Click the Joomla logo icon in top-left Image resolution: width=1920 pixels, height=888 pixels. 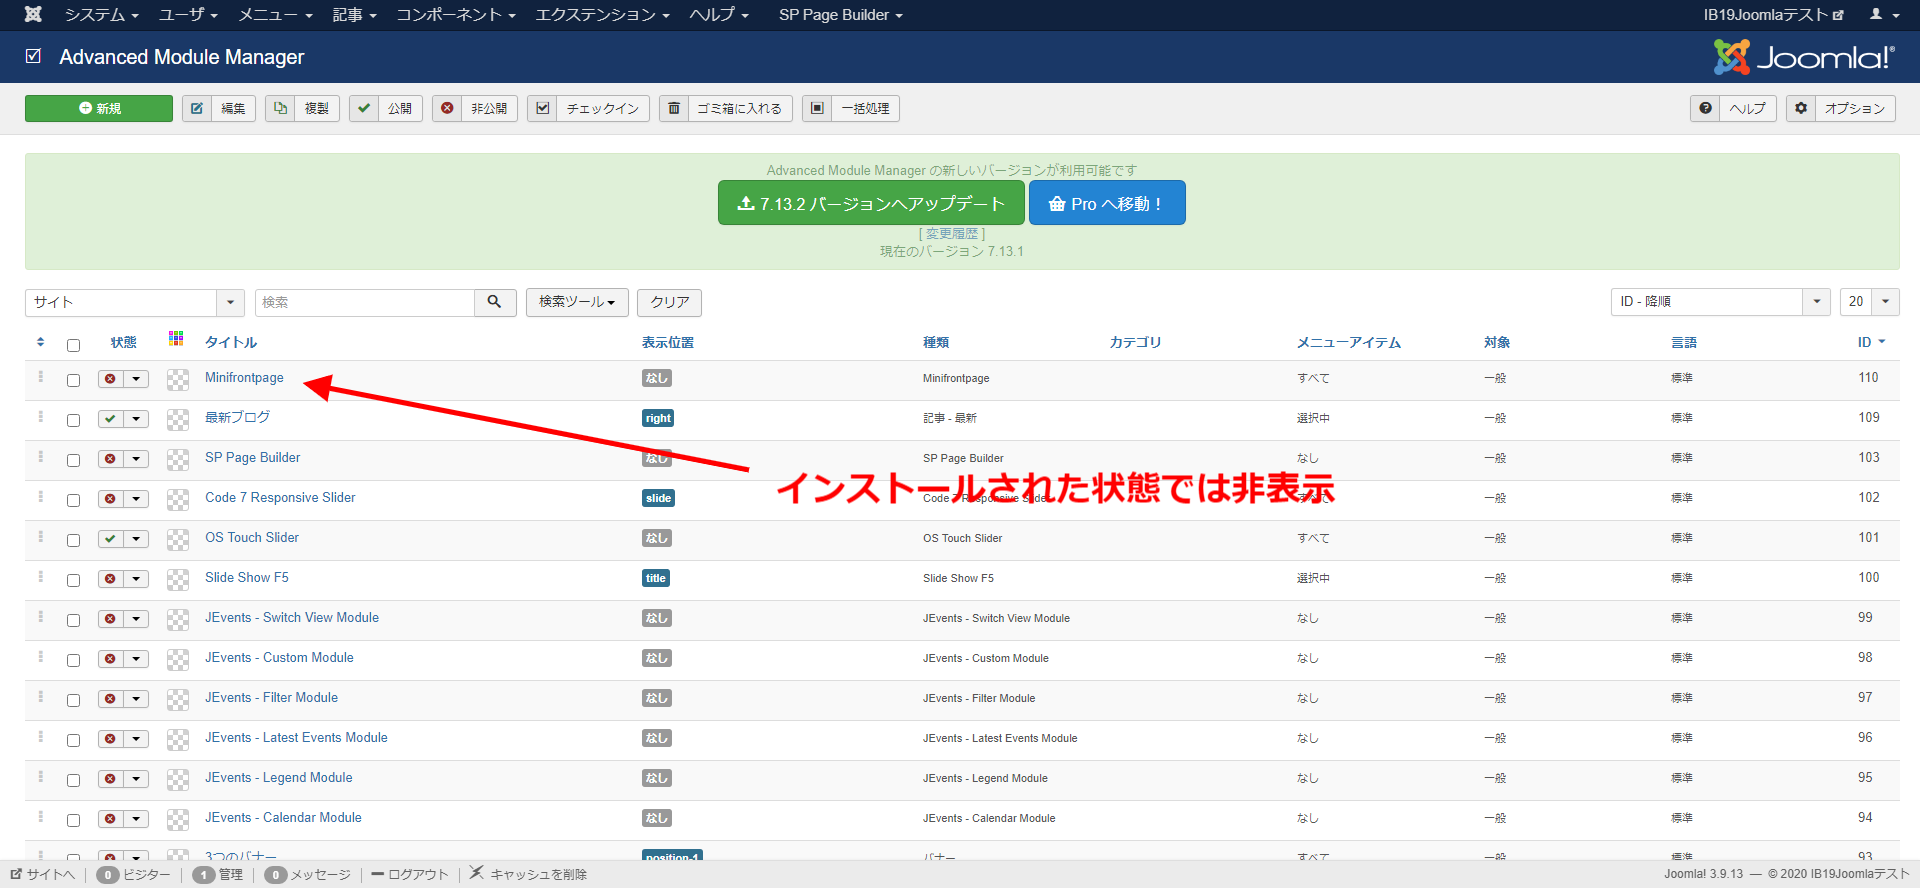[x=33, y=14]
